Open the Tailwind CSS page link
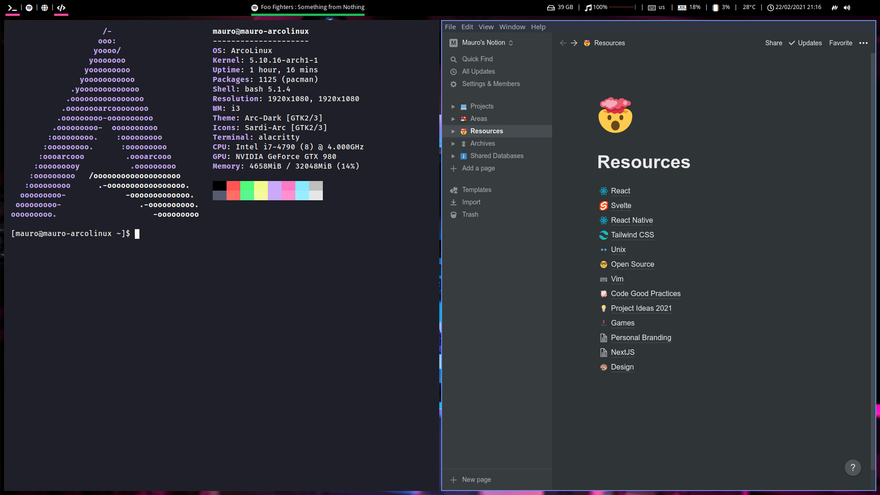The height and width of the screenshot is (495, 880). click(632, 235)
